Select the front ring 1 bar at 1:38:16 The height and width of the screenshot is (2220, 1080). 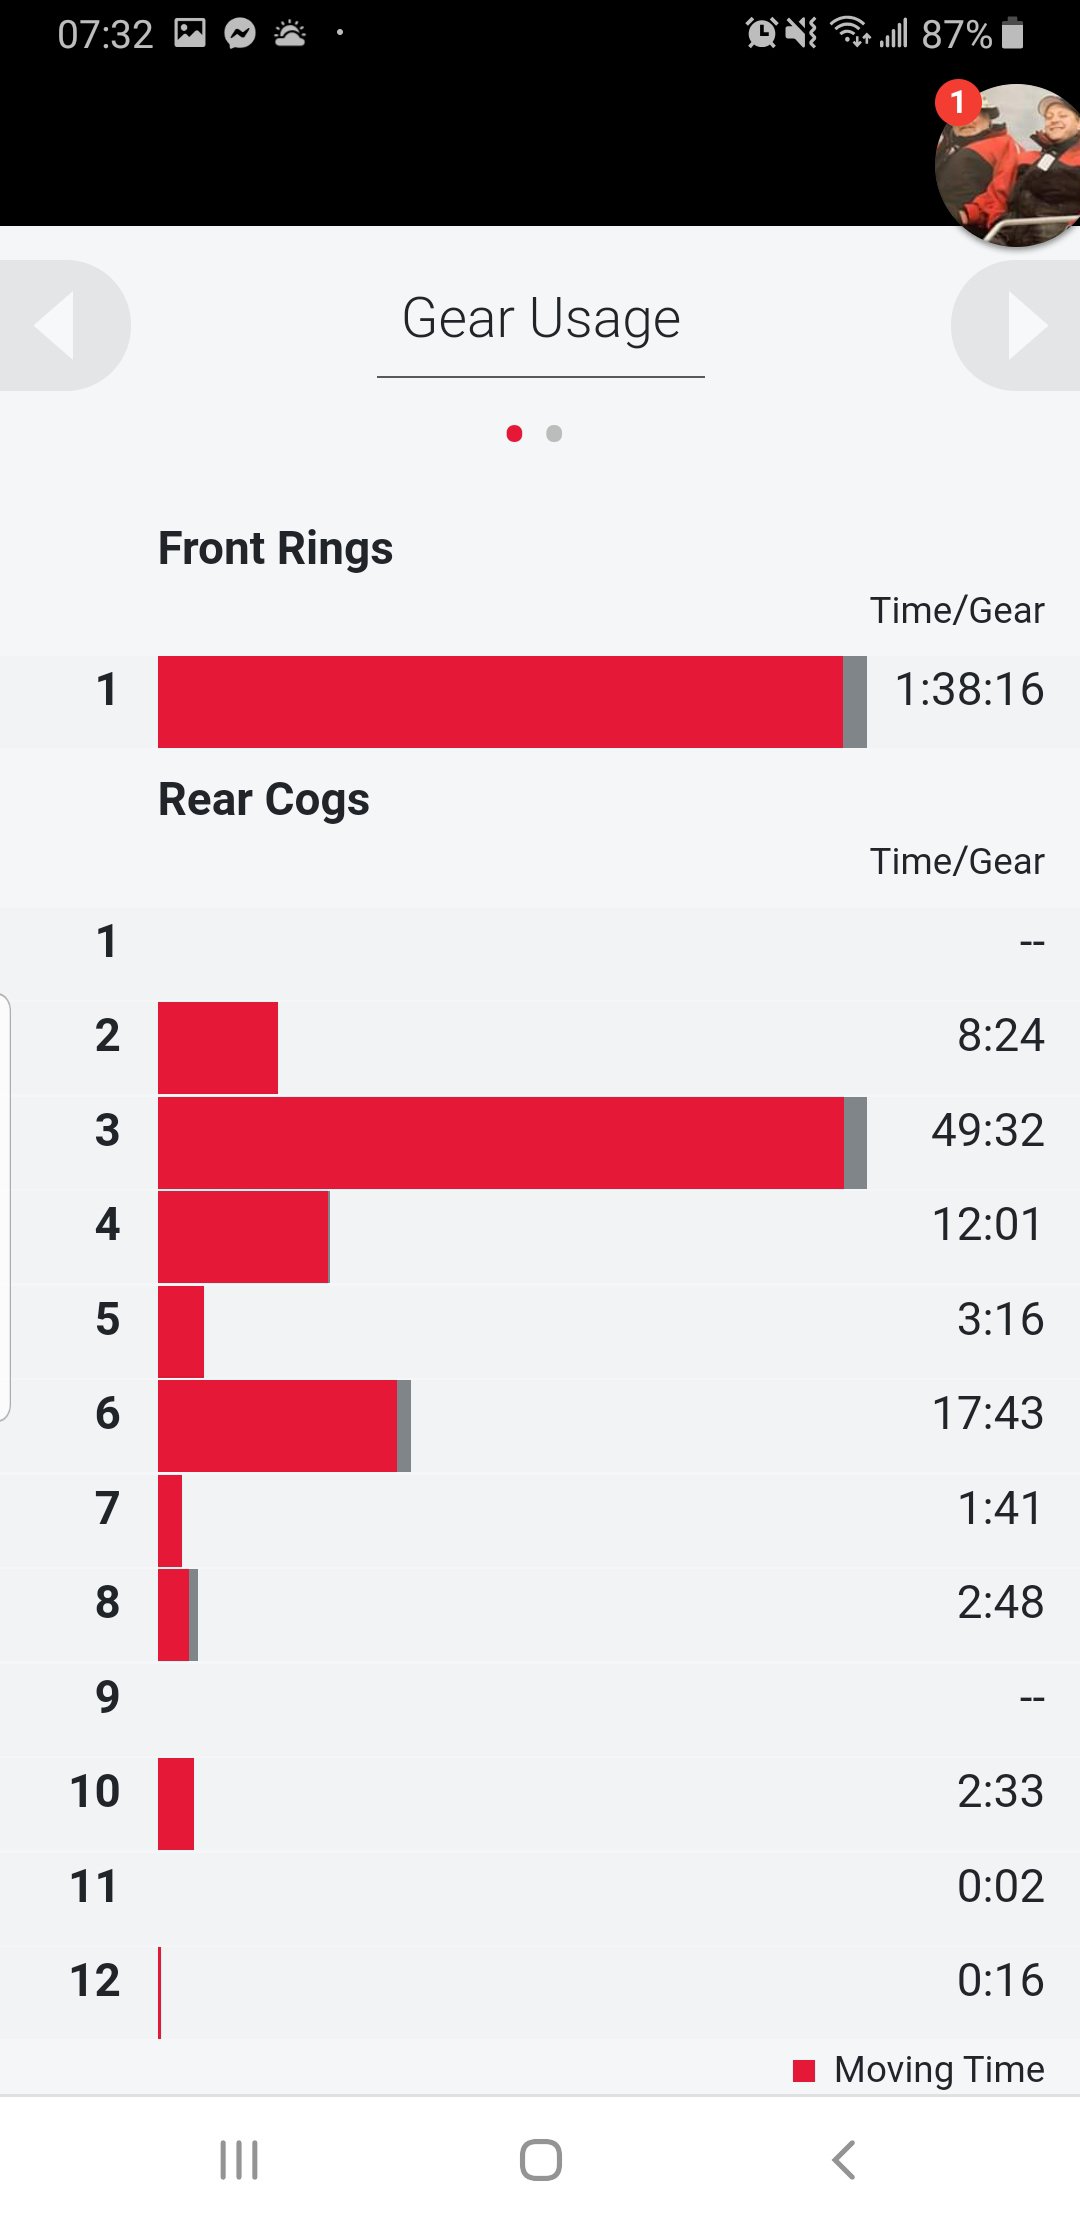(x=512, y=702)
